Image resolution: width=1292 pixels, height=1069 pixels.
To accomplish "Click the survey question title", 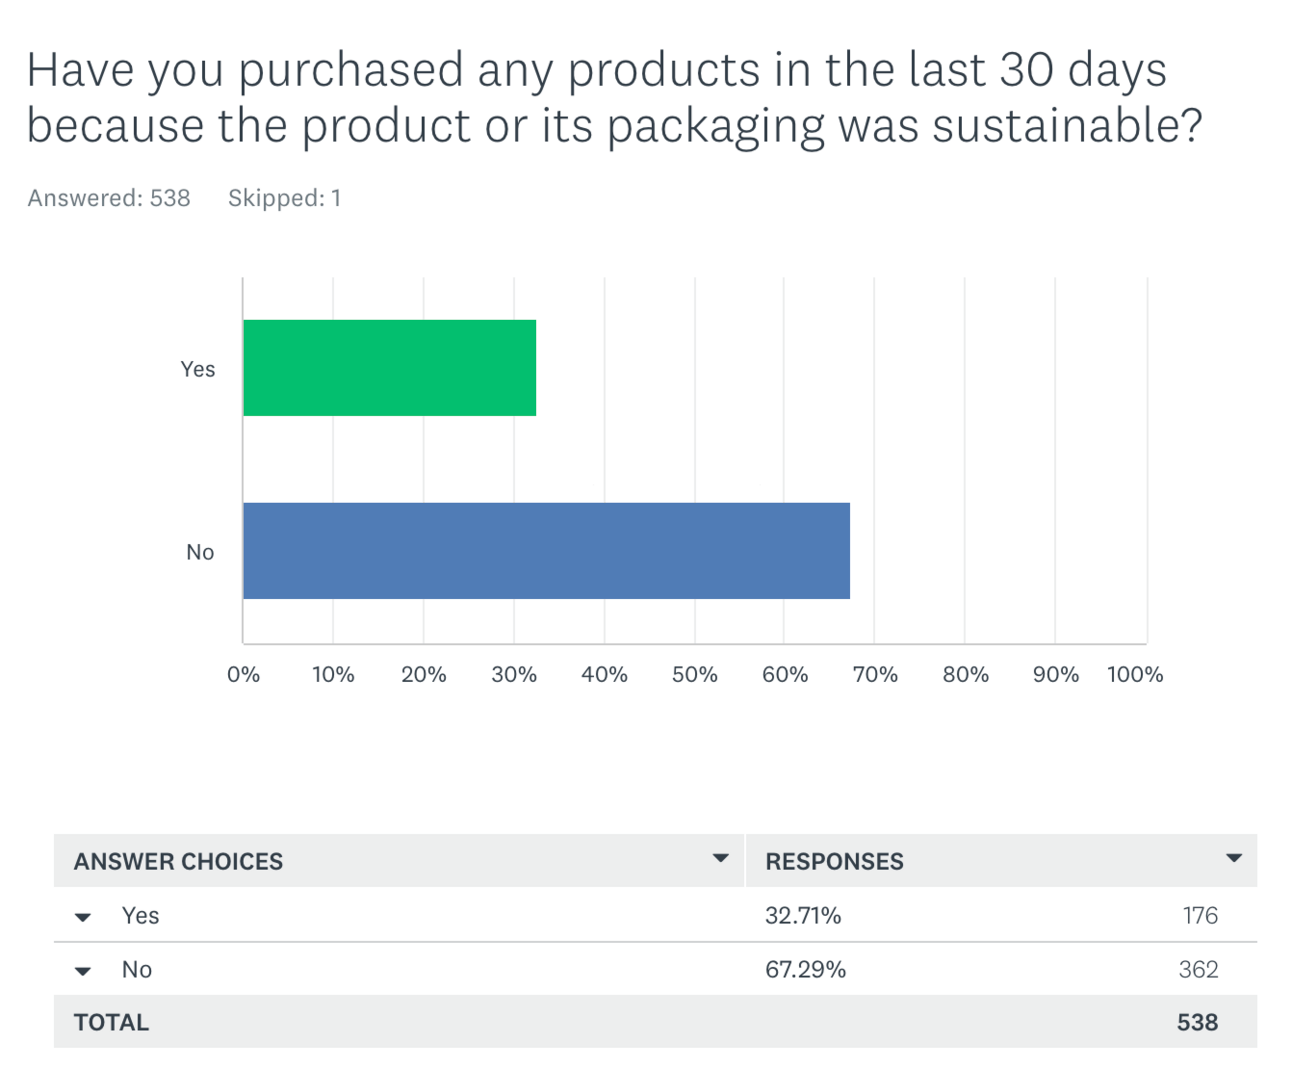I will point(614,98).
